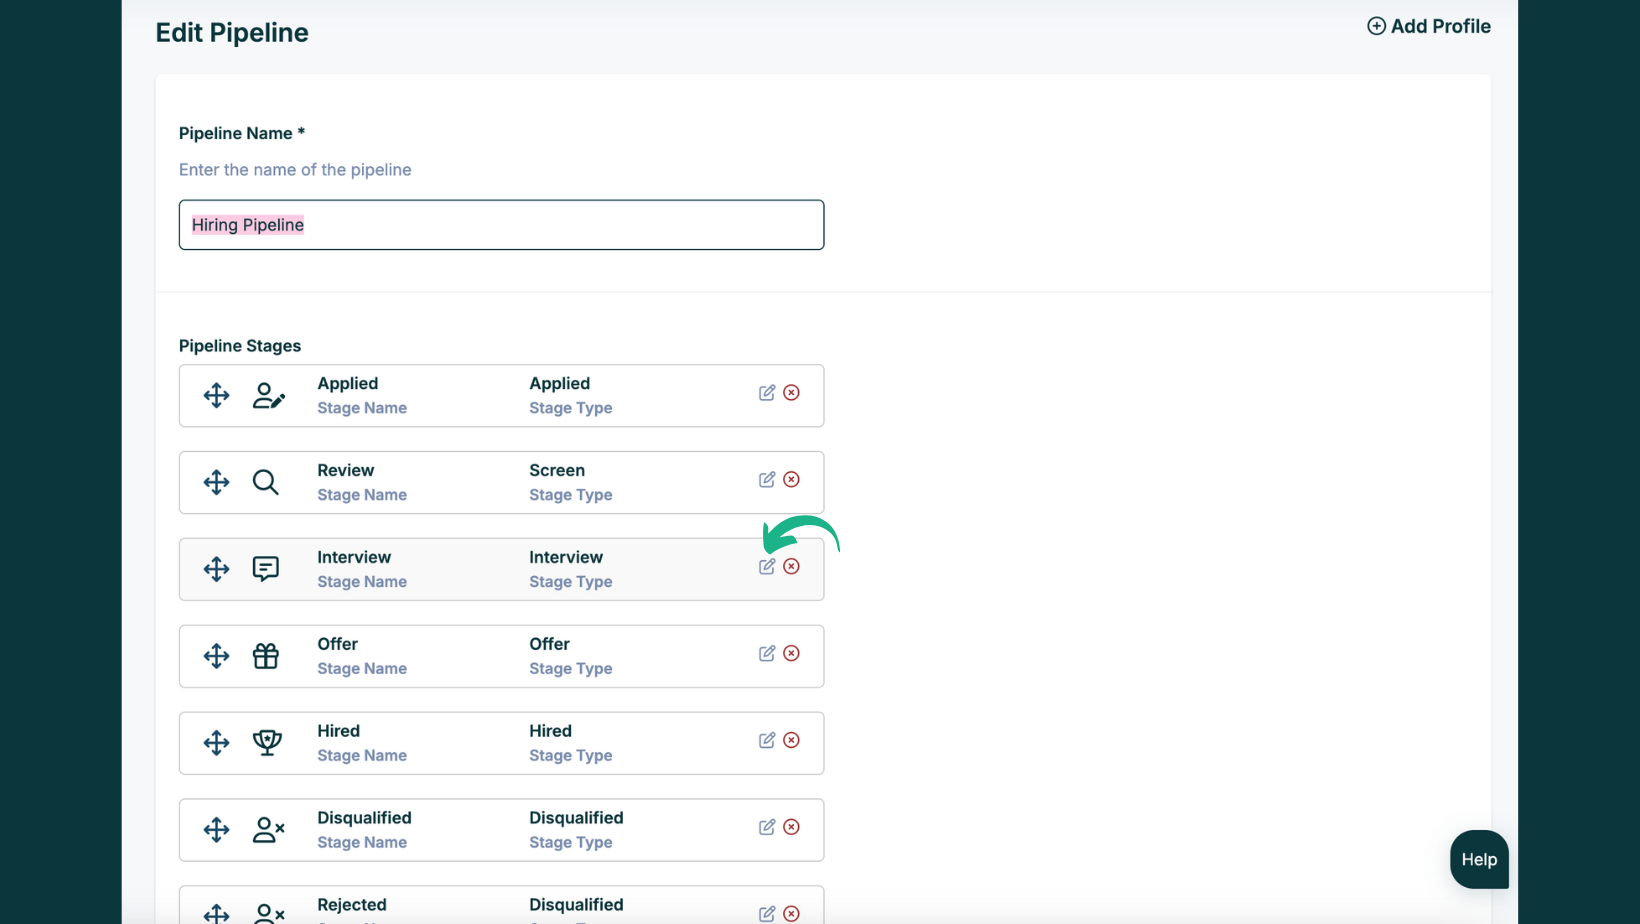Edit the Rejected stage
Screen dimensions: 1640x924
click(766, 914)
